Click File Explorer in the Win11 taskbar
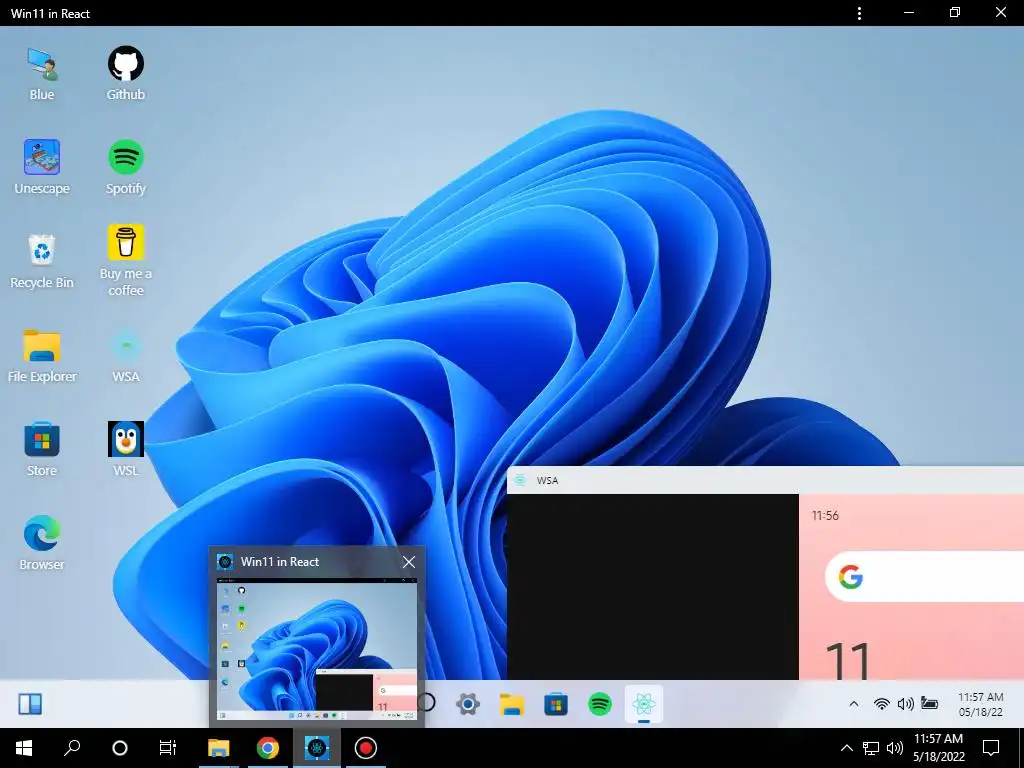The image size is (1024, 768). point(512,704)
